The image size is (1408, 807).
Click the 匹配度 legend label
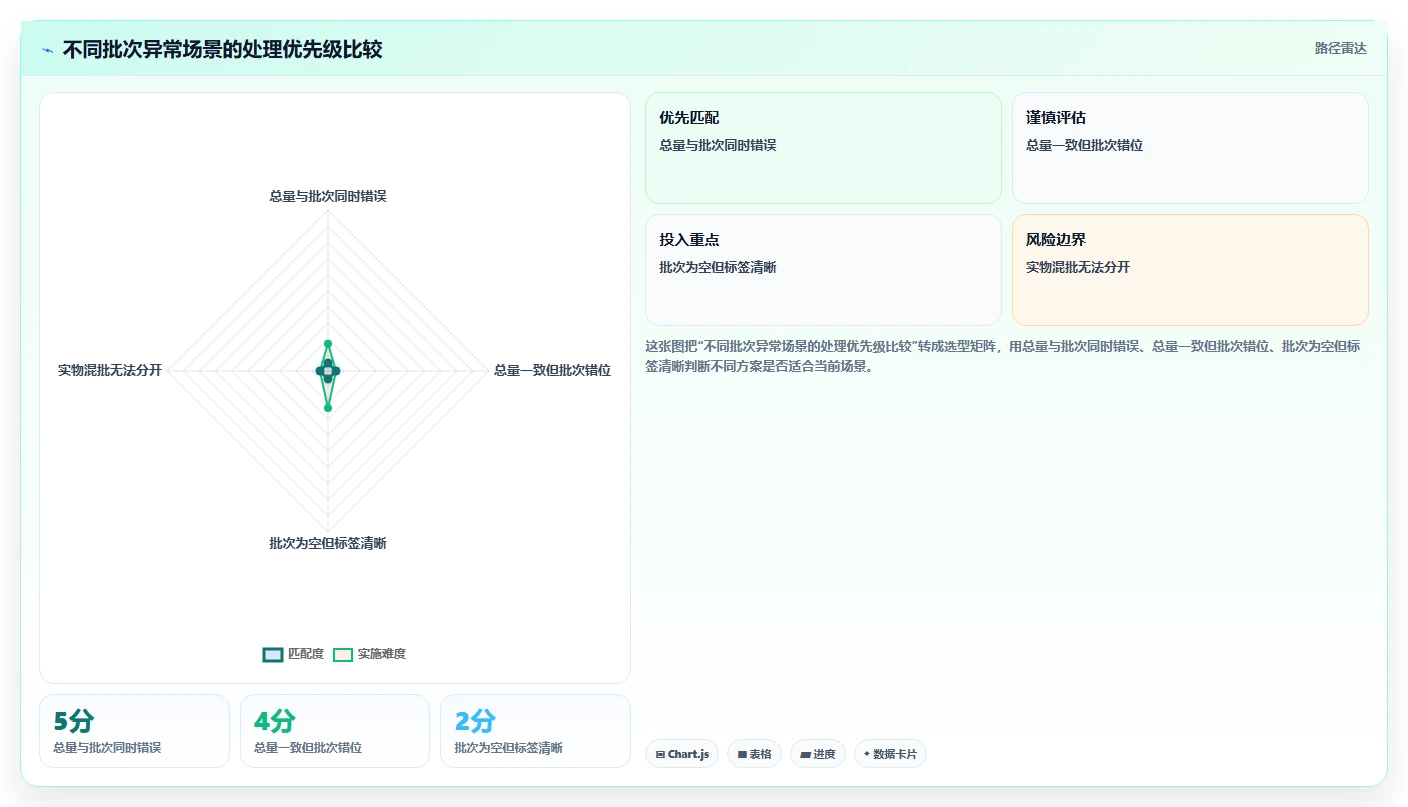[306, 654]
